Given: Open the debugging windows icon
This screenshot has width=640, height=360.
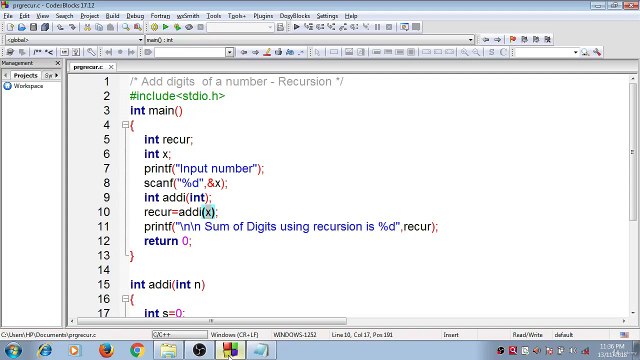Looking at the screenshot, I should click(404, 27).
